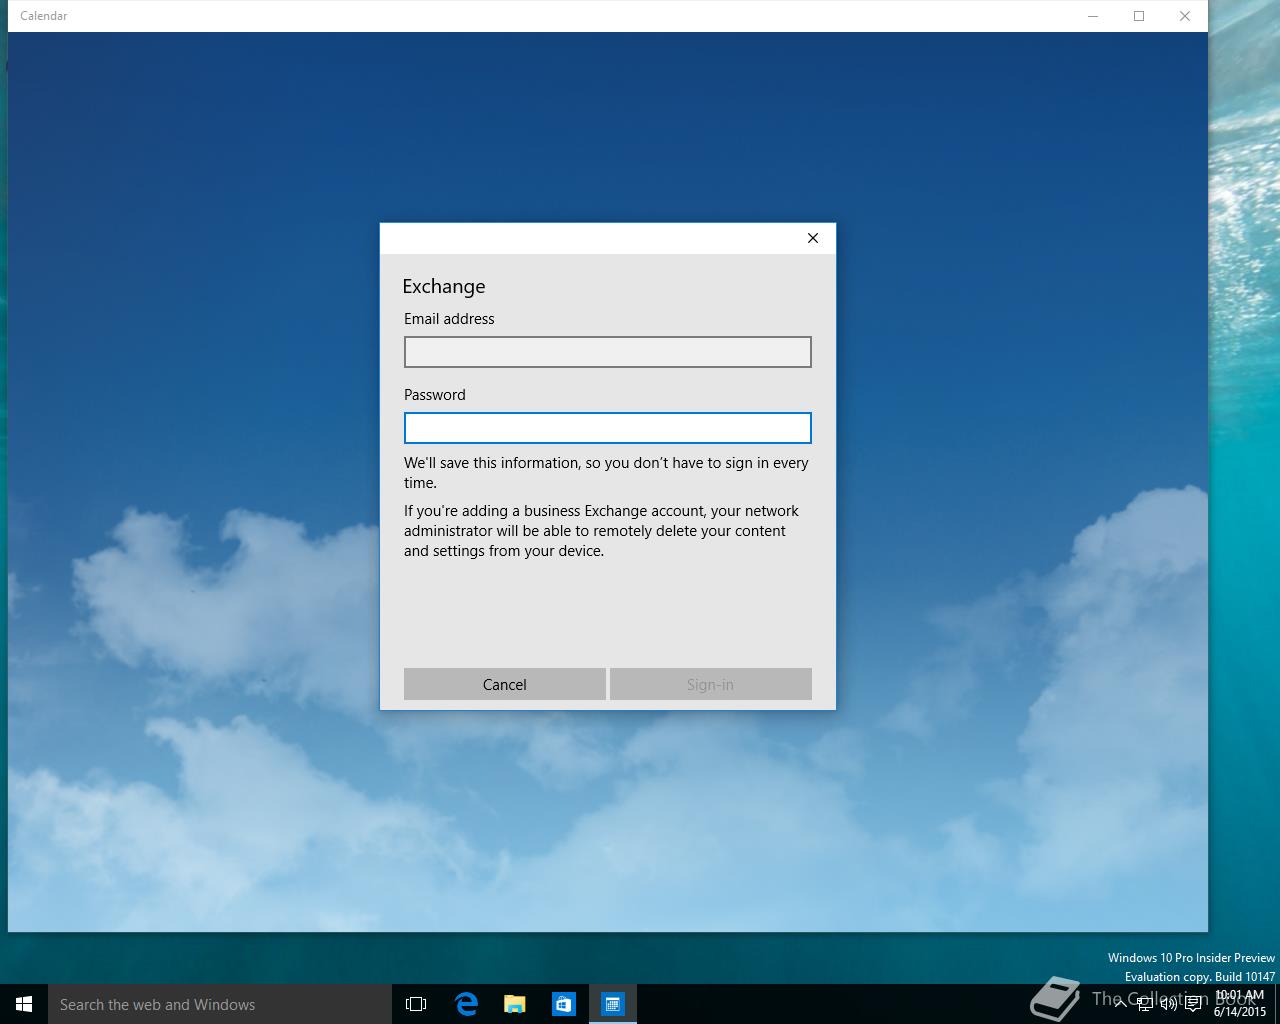Launch Microsoft Edge from taskbar
The width and height of the screenshot is (1280, 1024).
(x=466, y=1004)
